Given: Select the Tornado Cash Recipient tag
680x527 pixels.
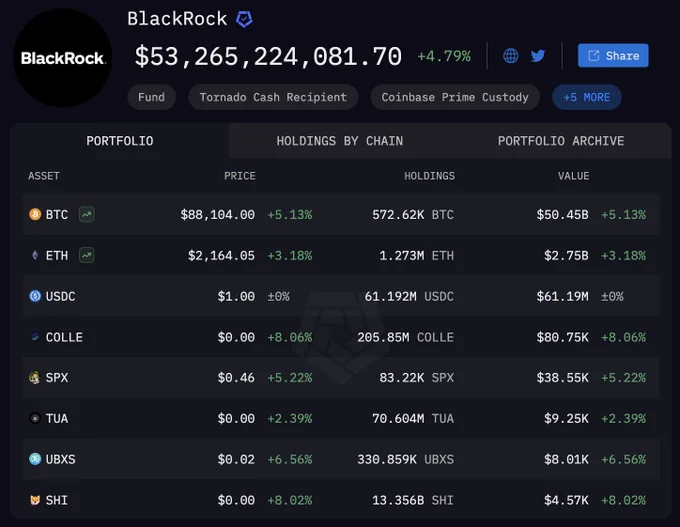Looking at the screenshot, I should (x=273, y=97).
